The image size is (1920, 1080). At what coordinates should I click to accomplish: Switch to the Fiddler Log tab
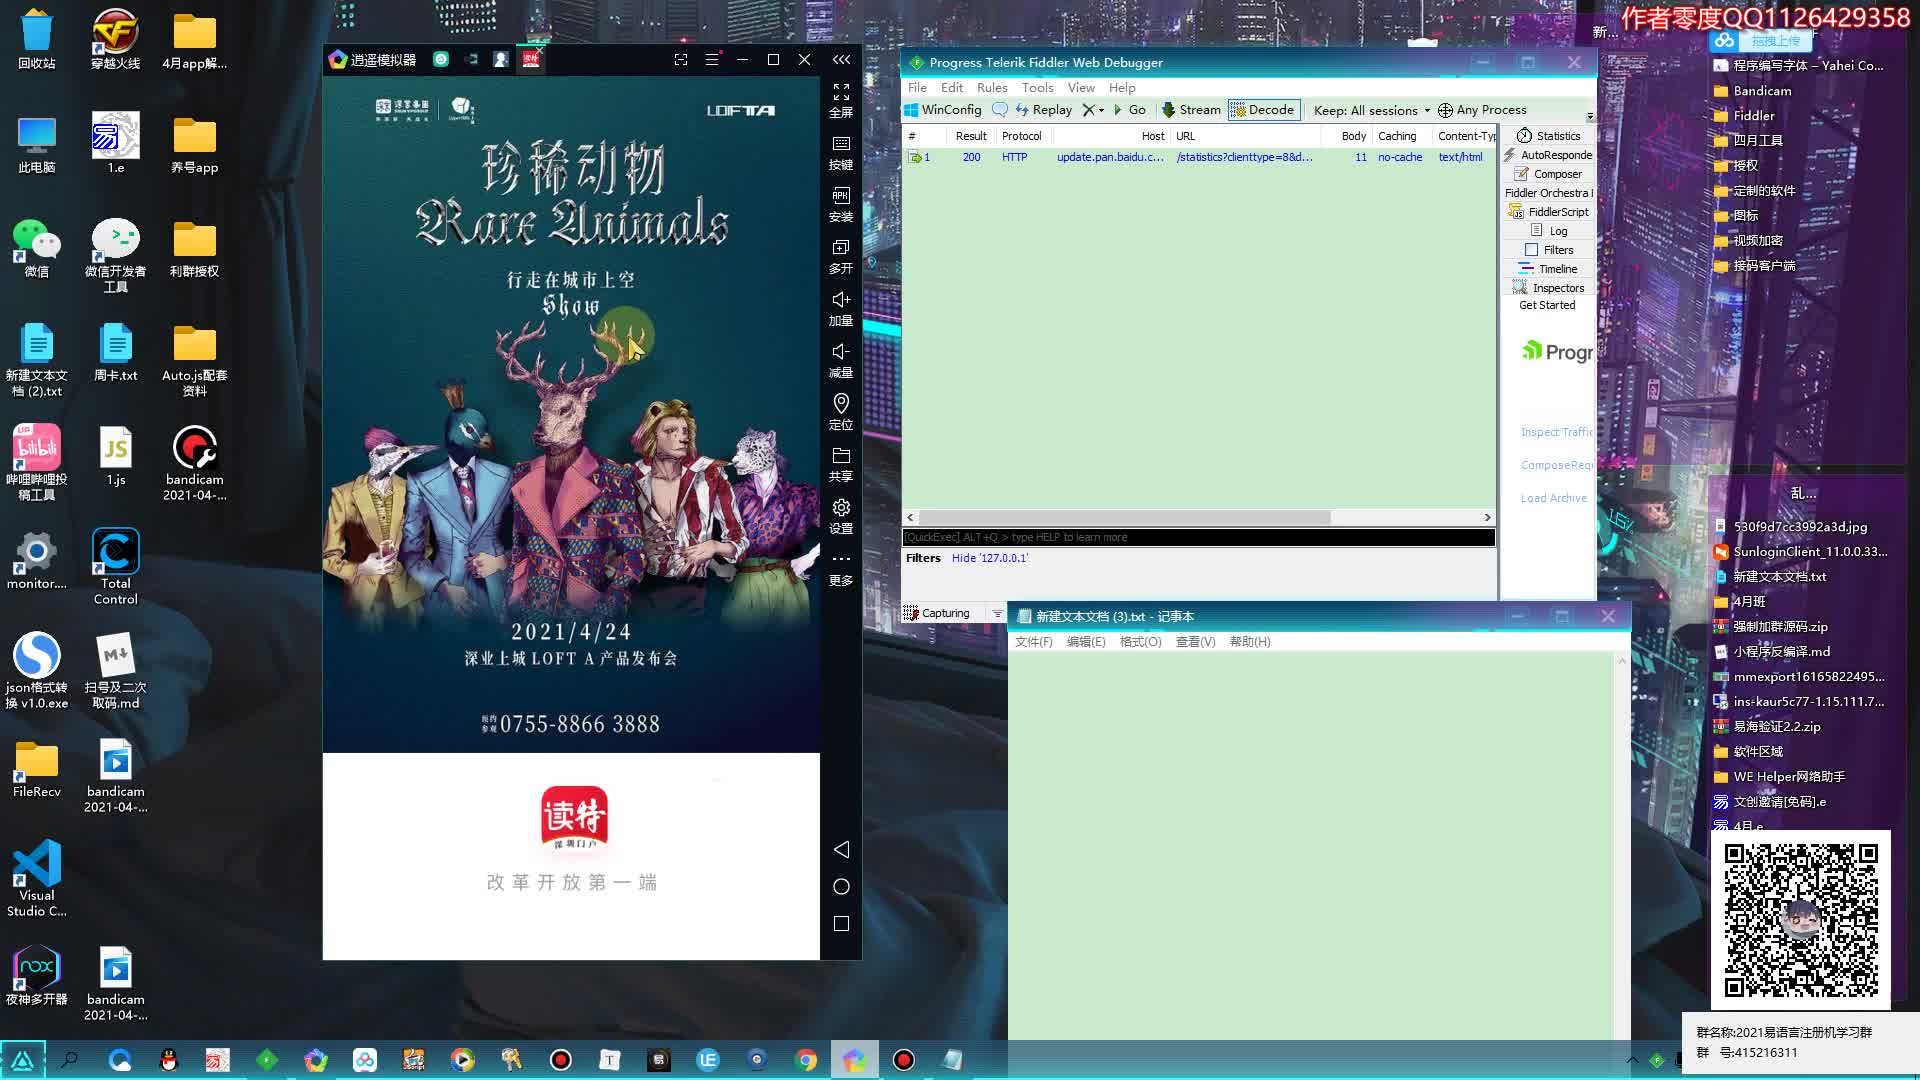tap(1549, 231)
